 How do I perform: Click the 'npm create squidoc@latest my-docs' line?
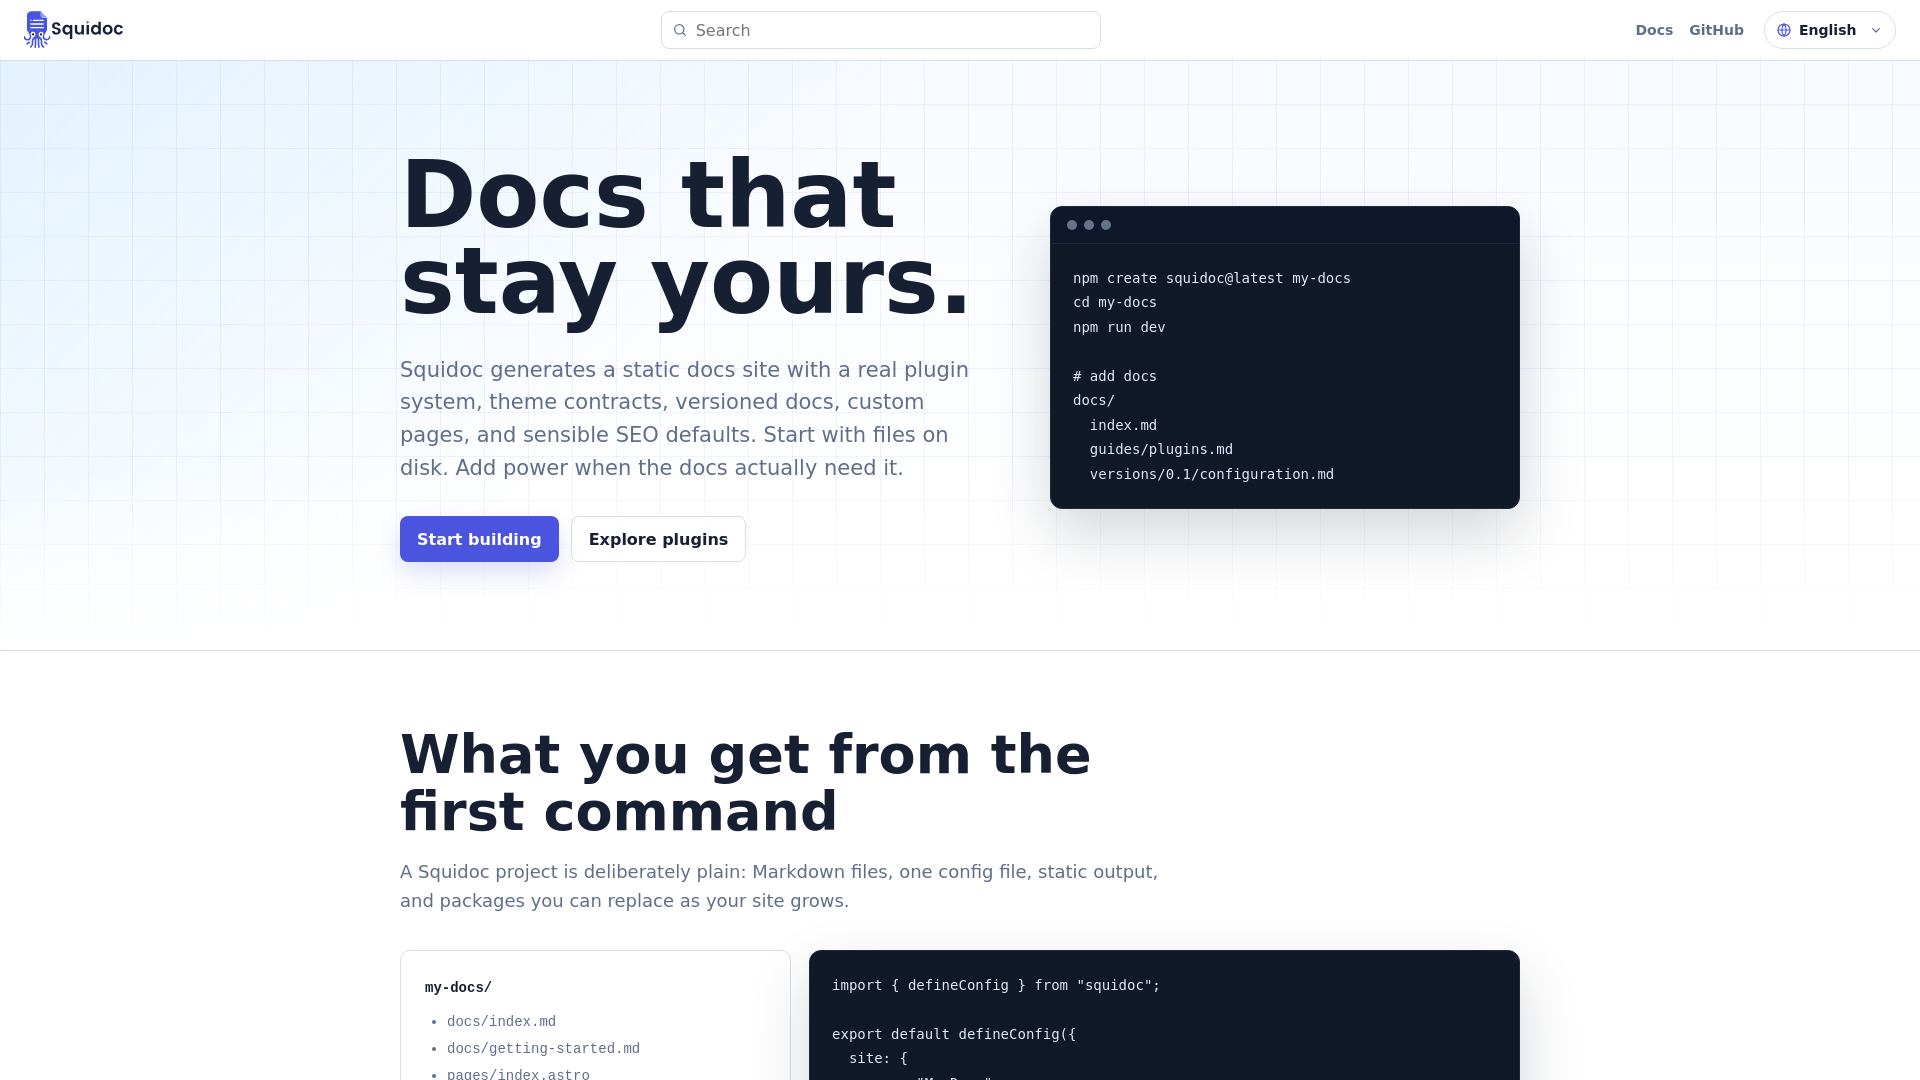pos(1212,278)
